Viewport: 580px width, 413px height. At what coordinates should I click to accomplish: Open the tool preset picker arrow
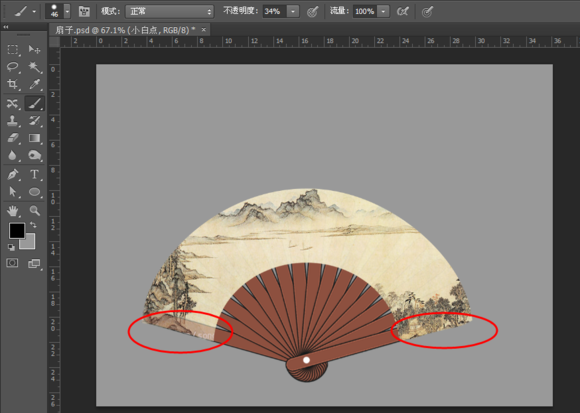[x=34, y=12]
